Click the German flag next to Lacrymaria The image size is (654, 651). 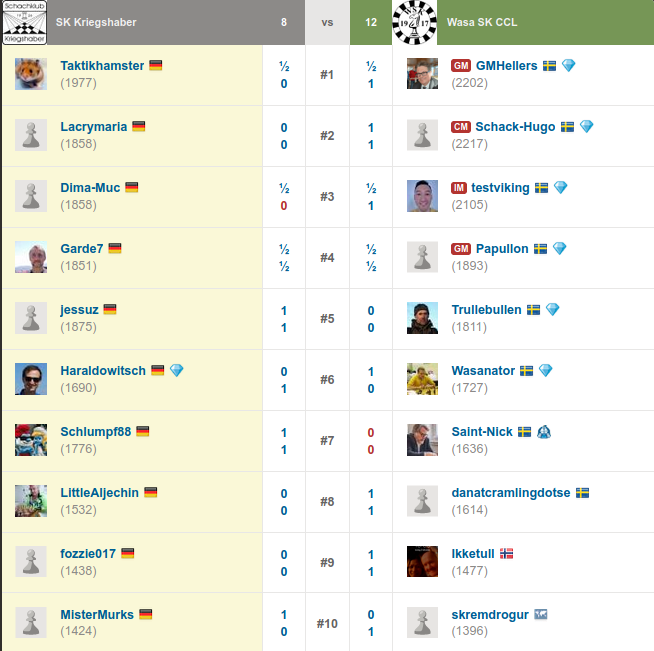coord(138,127)
